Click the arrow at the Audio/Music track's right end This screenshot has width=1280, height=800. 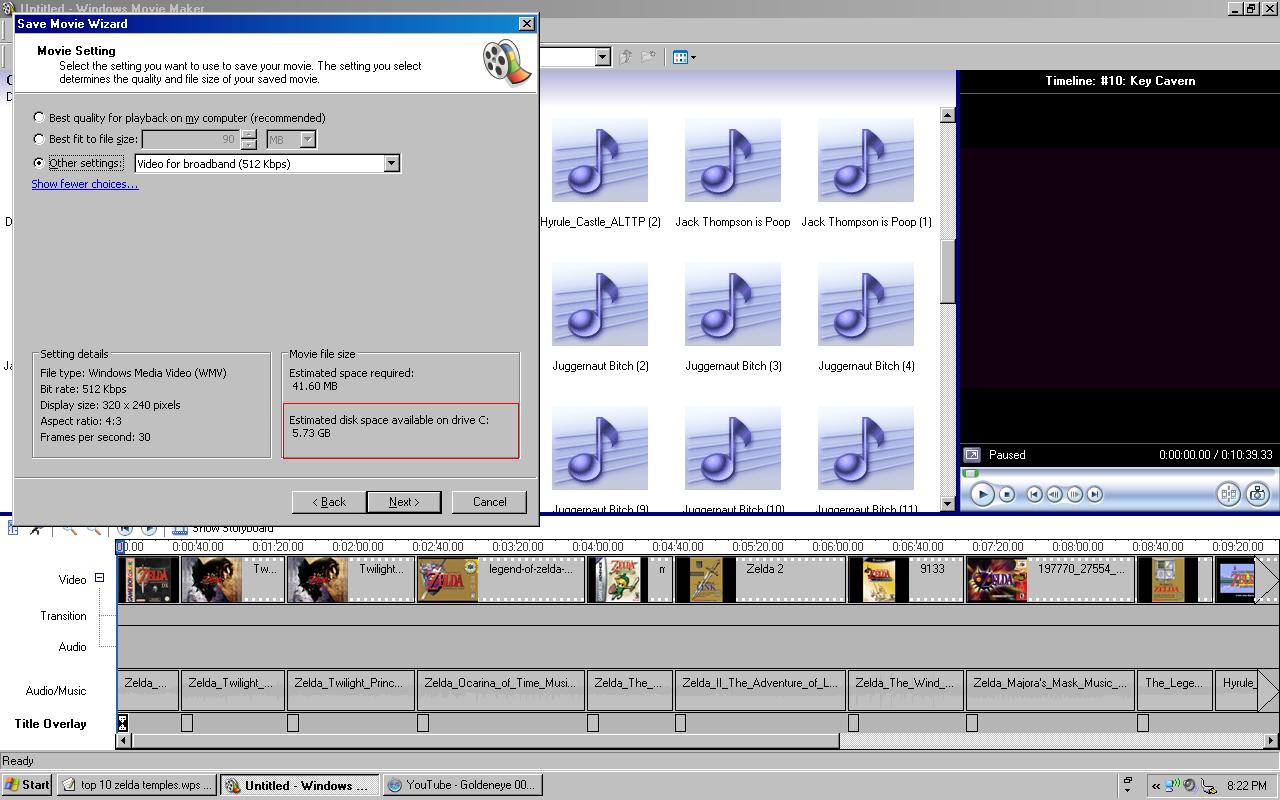point(1267,690)
